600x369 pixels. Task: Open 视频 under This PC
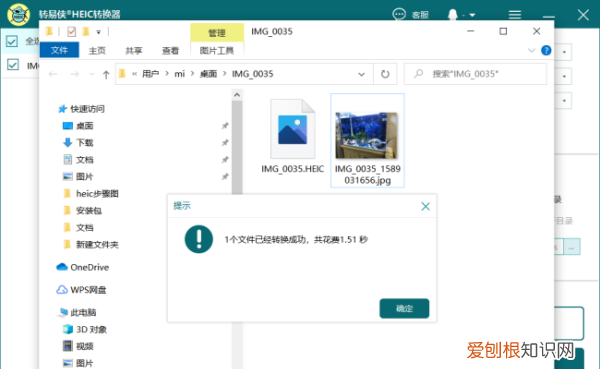(84, 346)
